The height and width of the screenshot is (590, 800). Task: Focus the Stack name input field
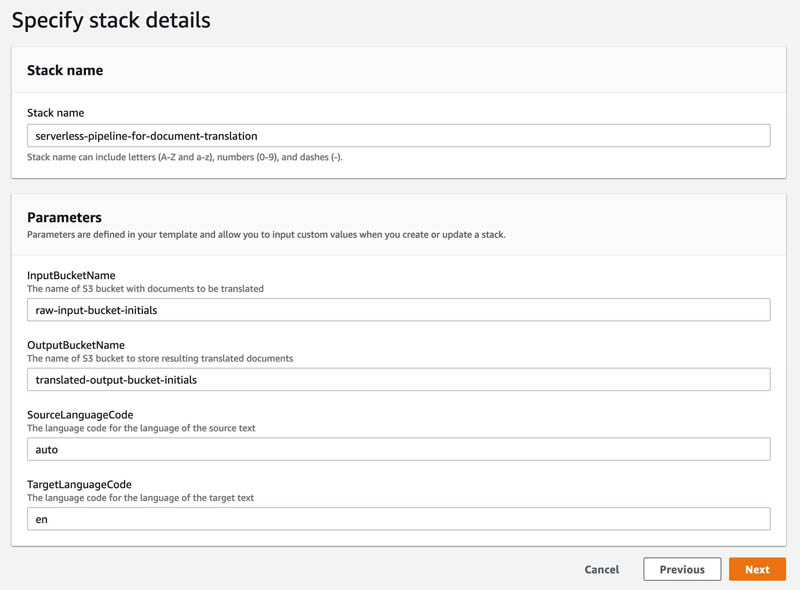click(398, 136)
